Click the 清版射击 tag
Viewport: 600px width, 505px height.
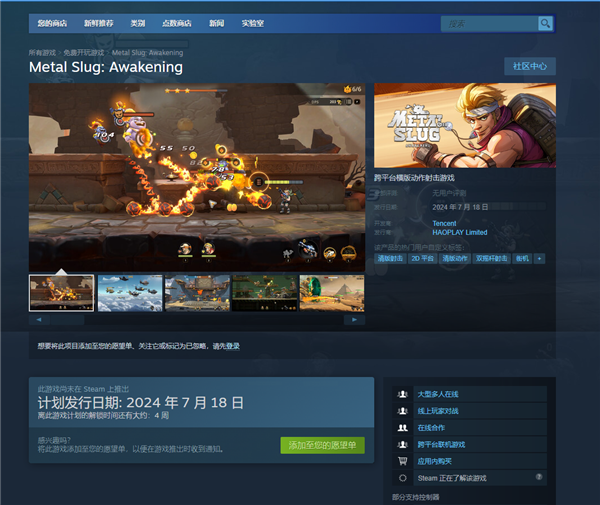click(x=390, y=259)
